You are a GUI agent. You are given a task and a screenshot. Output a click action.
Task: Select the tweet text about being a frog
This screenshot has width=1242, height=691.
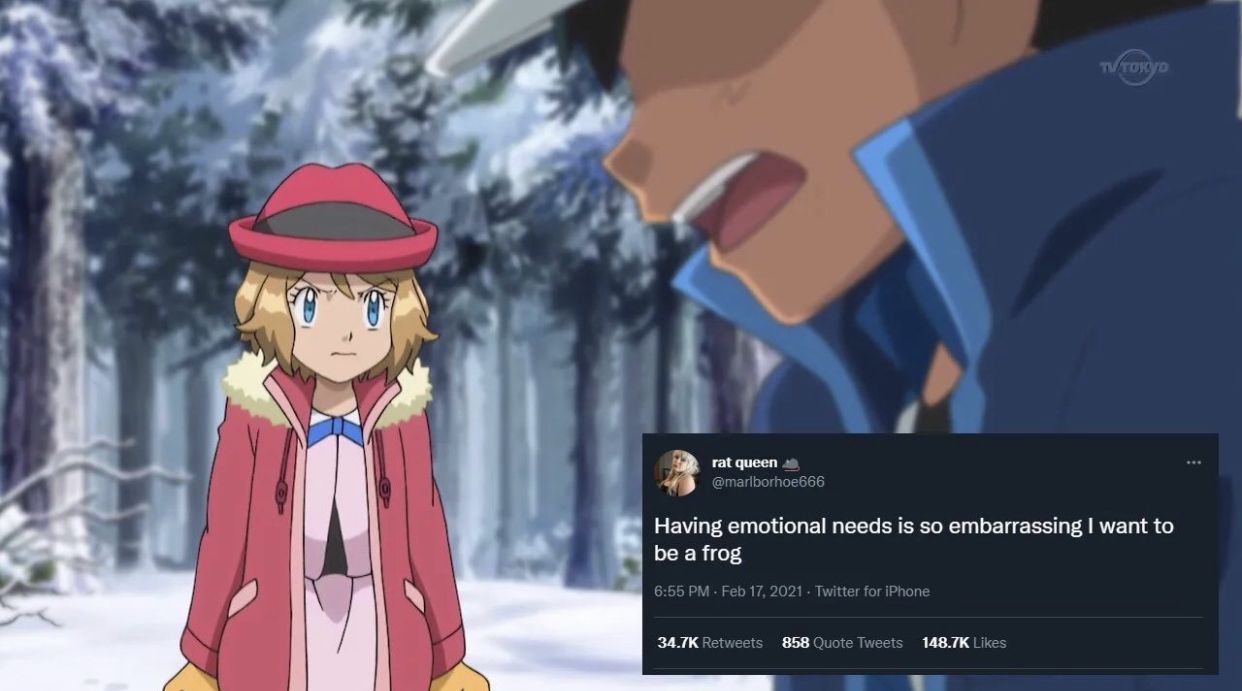coord(914,538)
